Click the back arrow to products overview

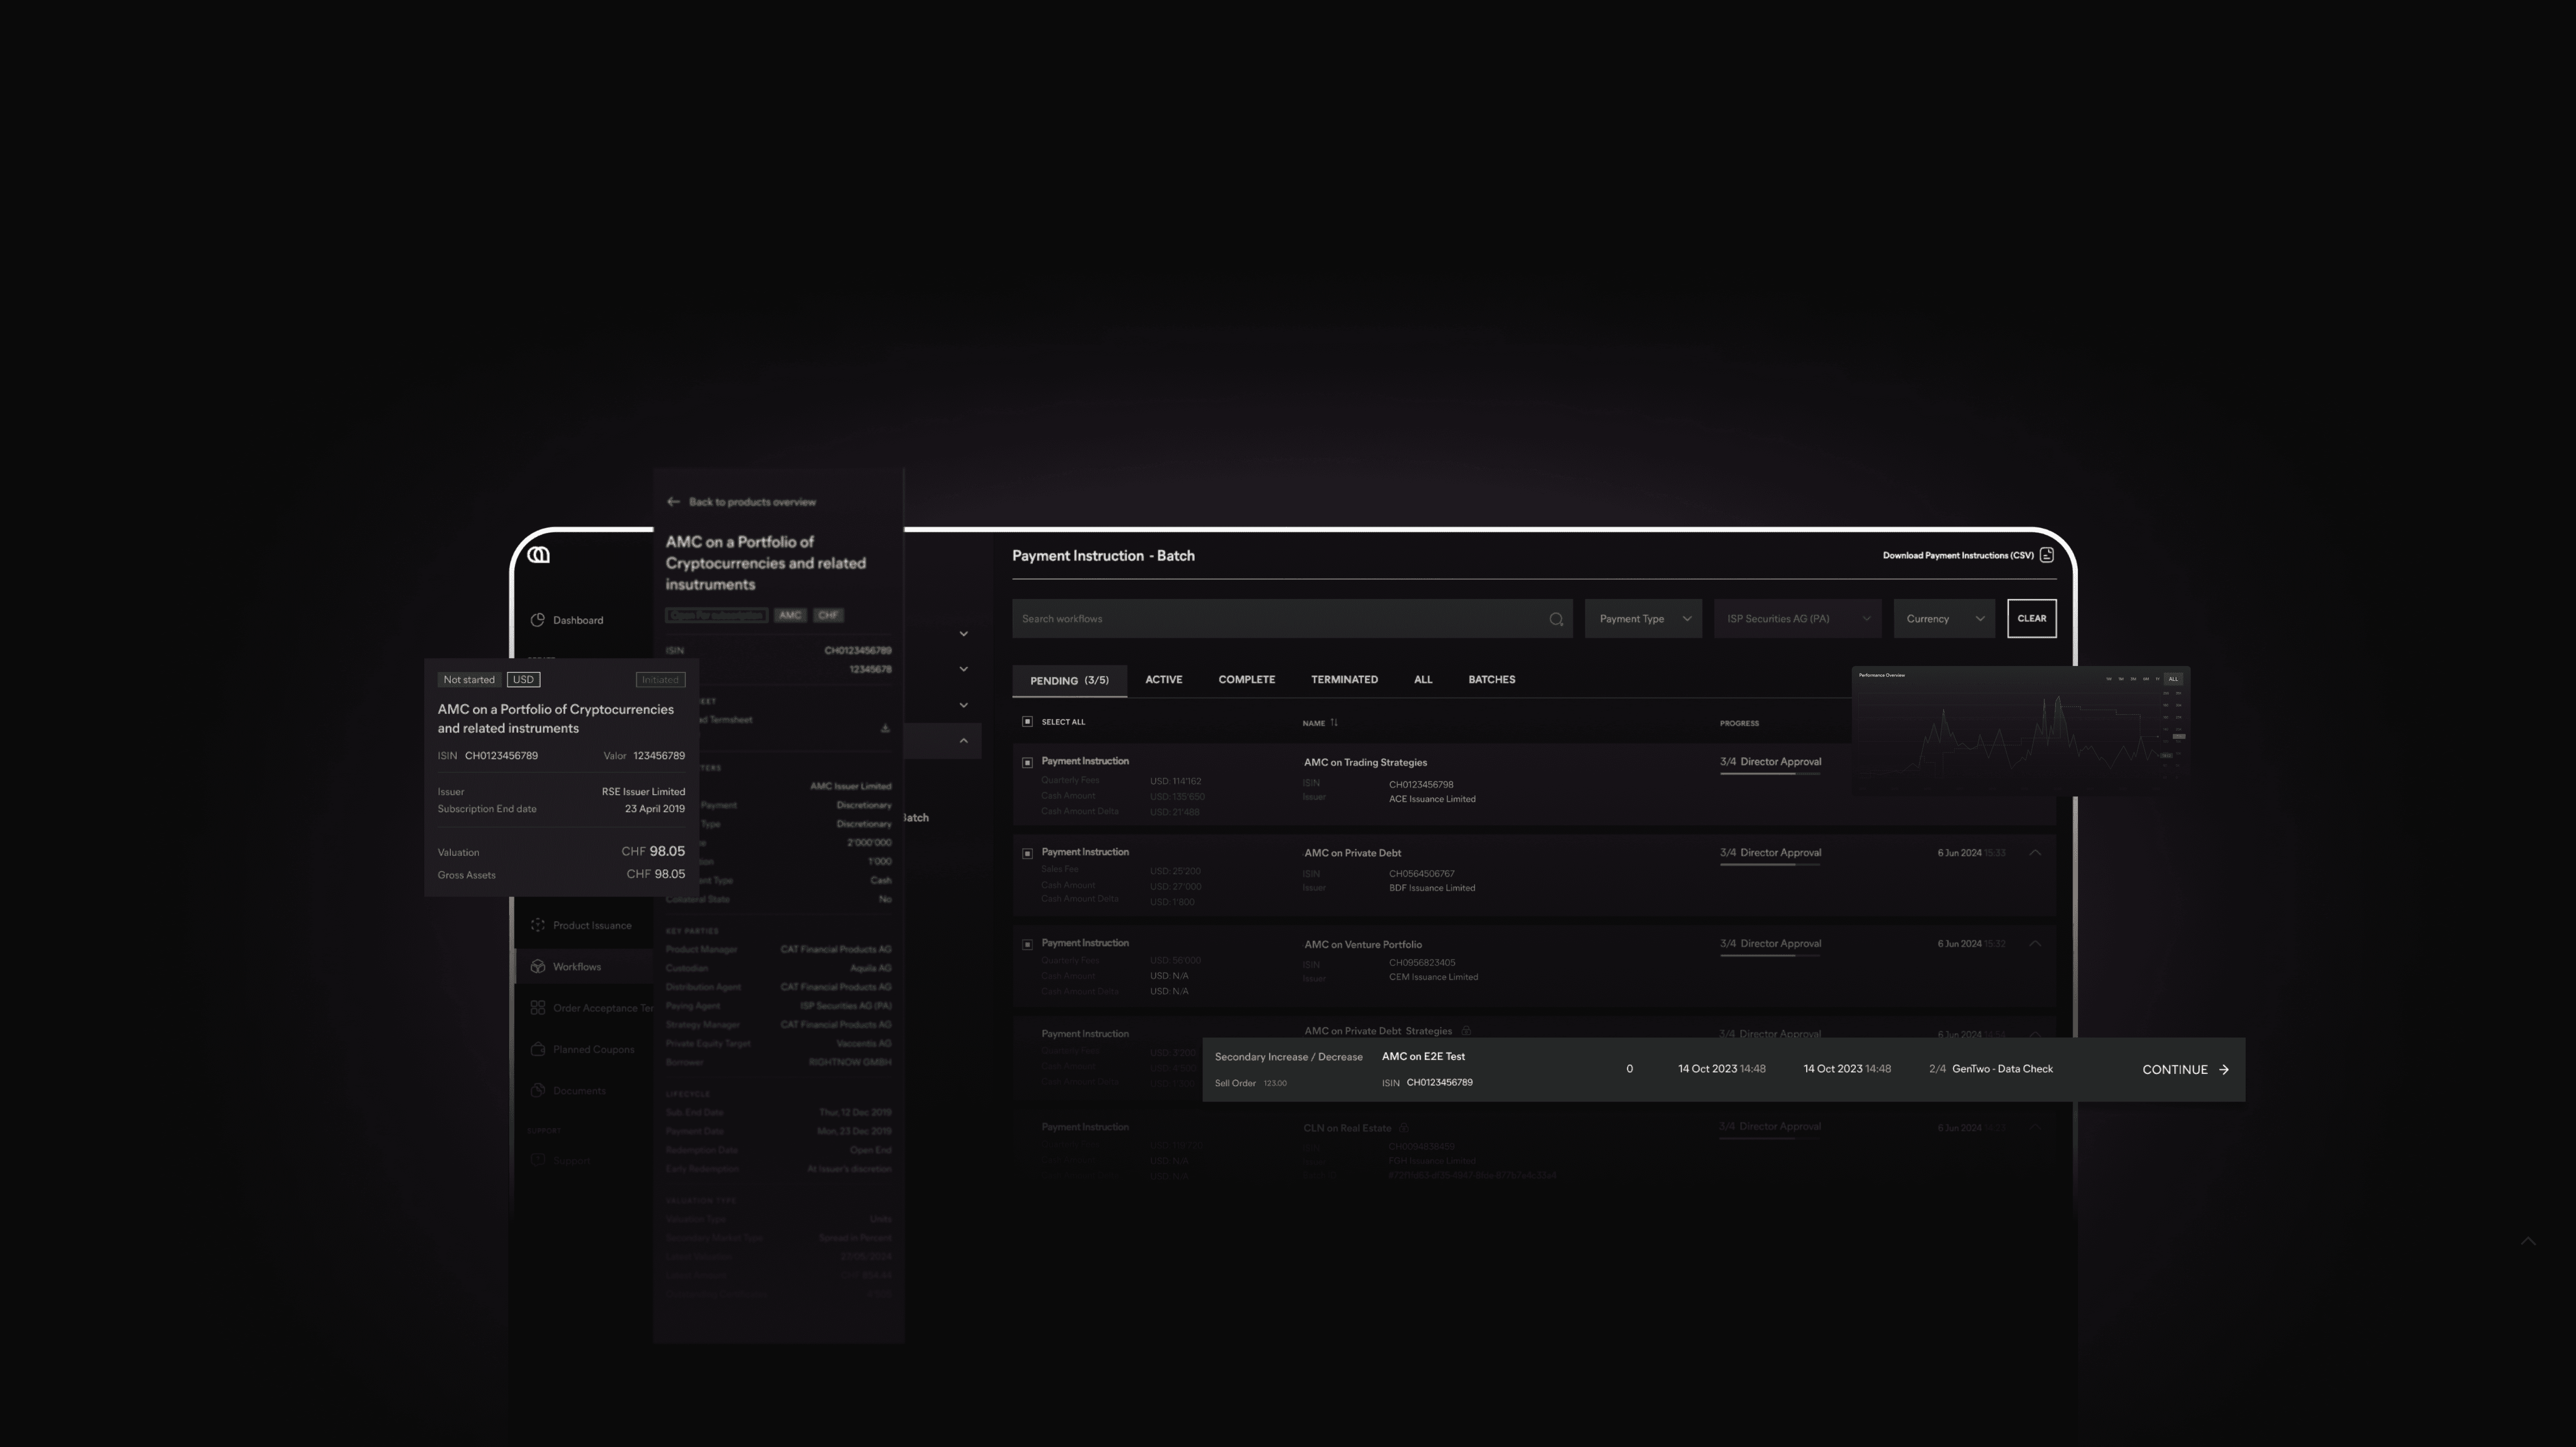pyautogui.click(x=673, y=502)
